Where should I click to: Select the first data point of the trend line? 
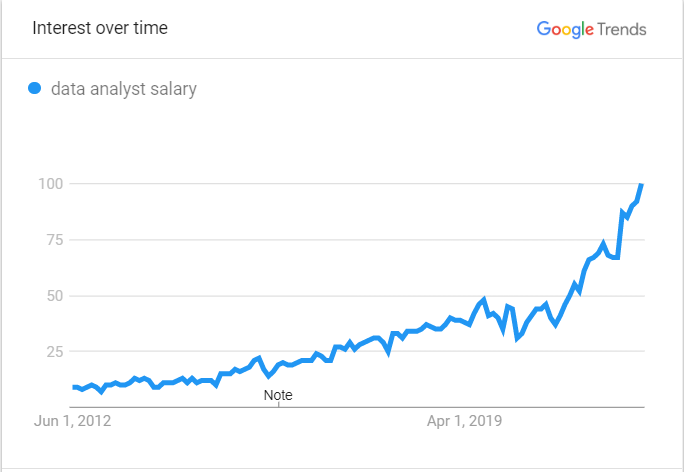coord(74,387)
